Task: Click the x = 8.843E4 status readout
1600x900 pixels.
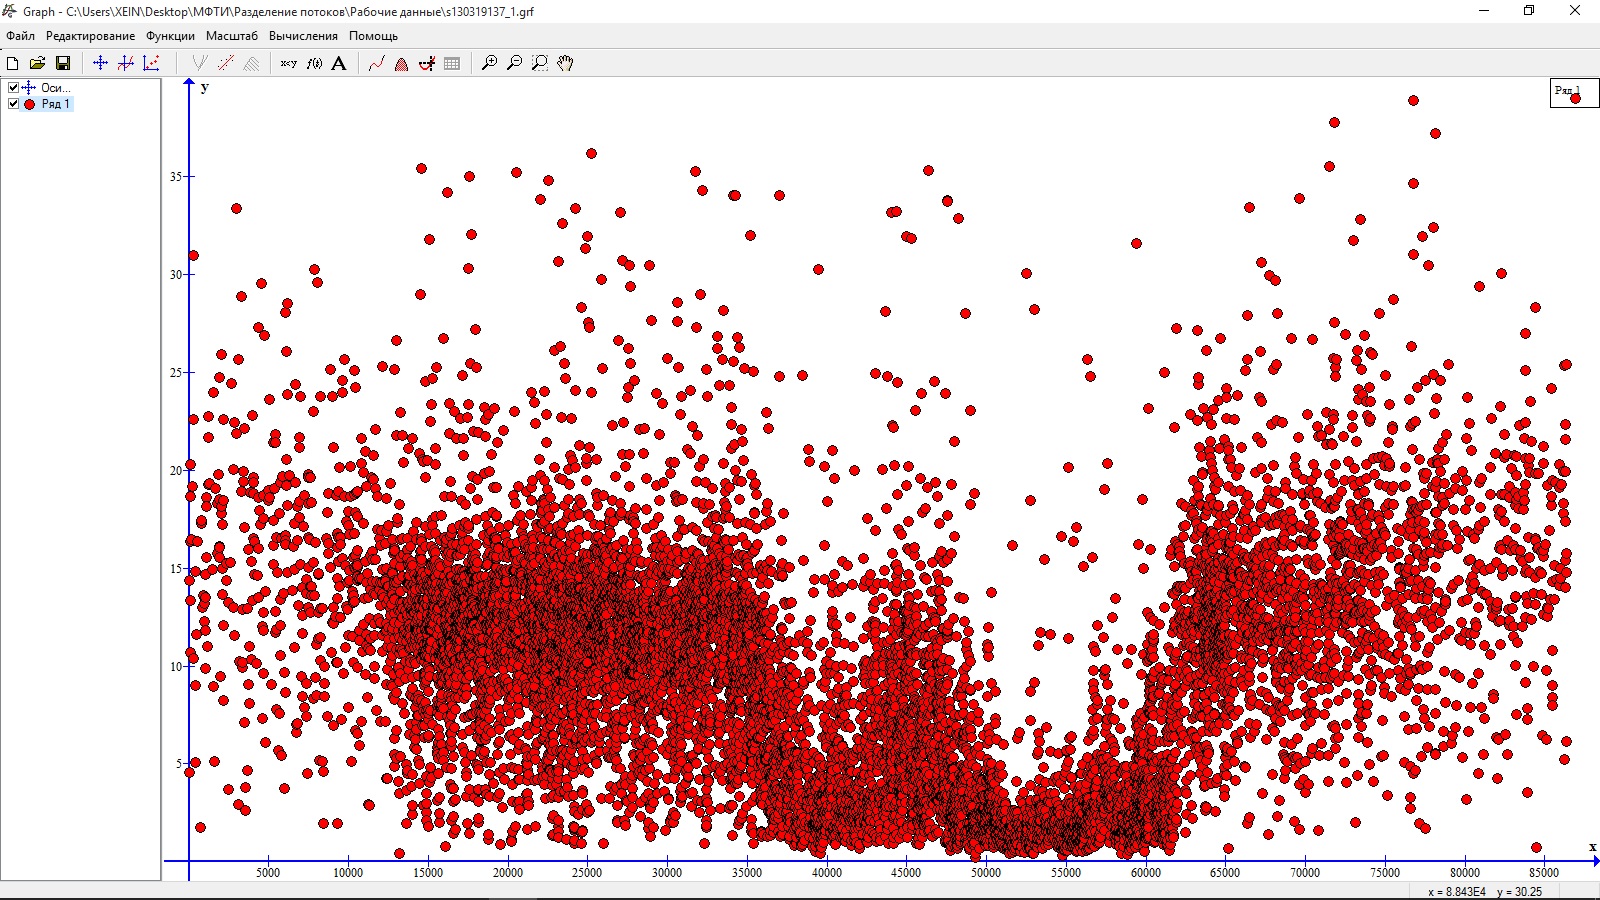Action: (1457, 892)
